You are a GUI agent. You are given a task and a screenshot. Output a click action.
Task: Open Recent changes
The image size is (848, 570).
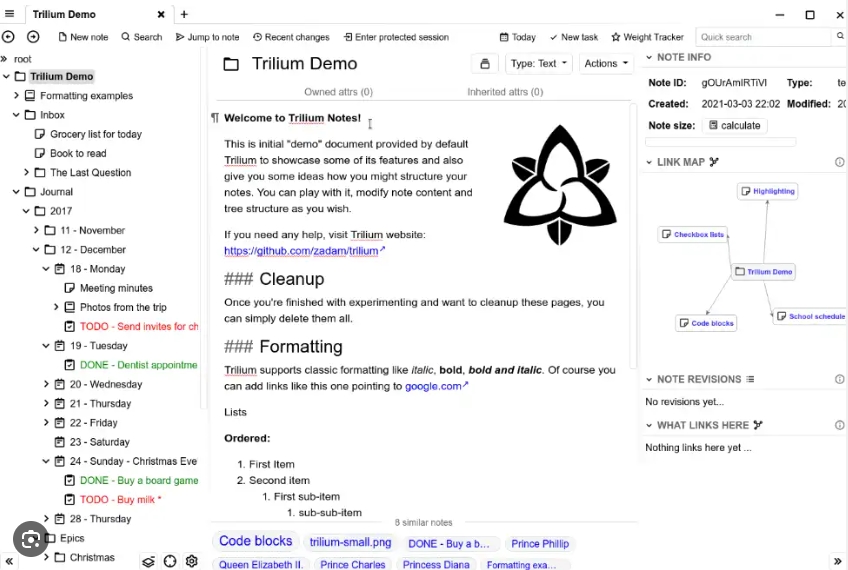[x=291, y=37]
